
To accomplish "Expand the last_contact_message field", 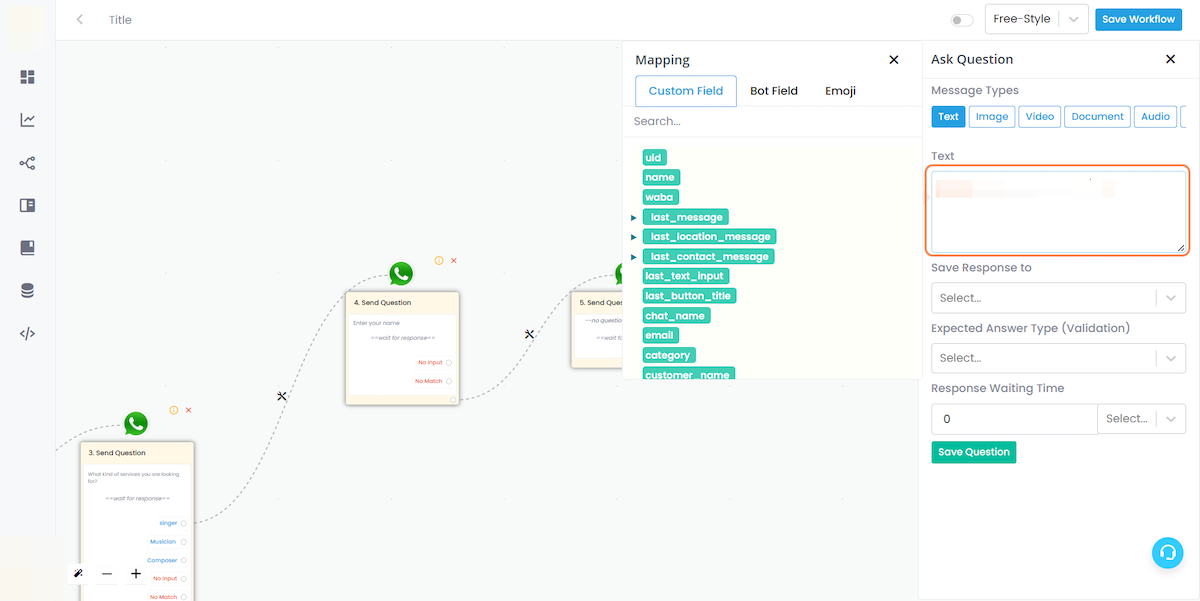I will pos(634,257).
